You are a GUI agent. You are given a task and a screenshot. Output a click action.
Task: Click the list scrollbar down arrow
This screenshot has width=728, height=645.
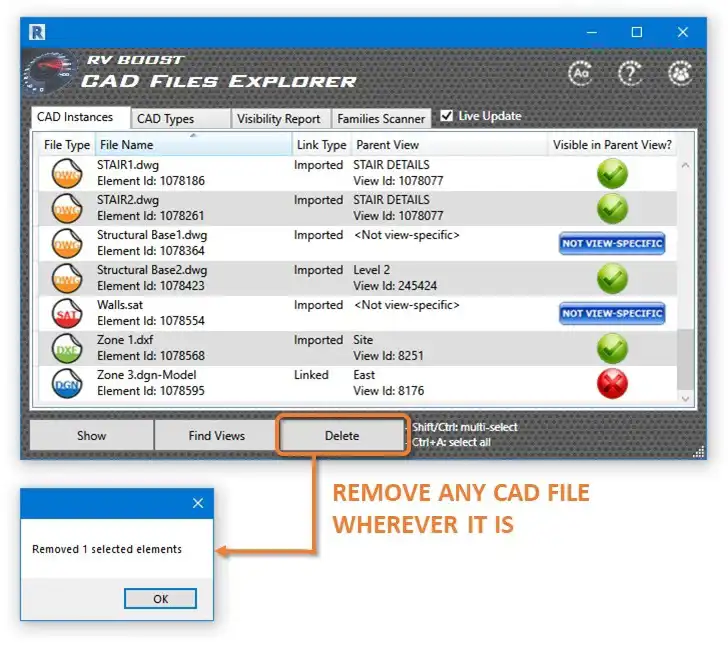click(x=685, y=398)
